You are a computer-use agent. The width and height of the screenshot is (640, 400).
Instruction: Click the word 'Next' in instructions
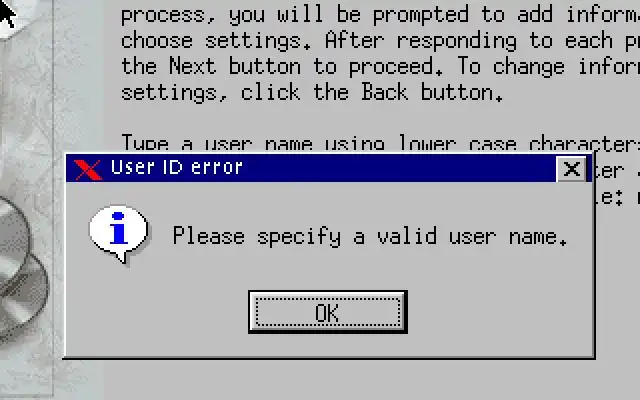192,66
